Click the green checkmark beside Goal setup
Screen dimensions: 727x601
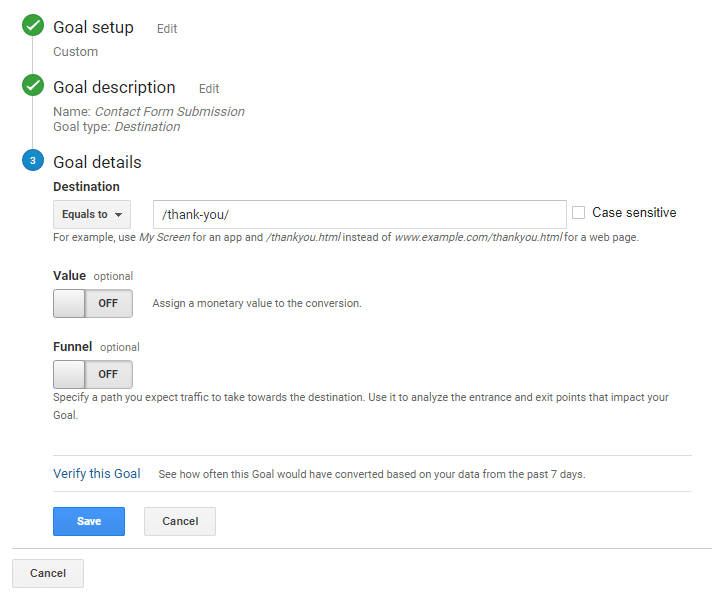pos(33,27)
